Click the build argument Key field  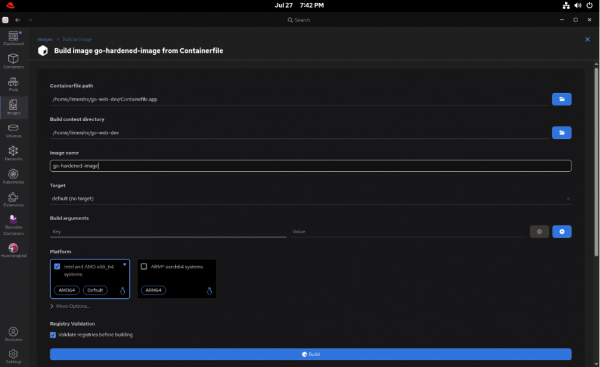coord(168,232)
